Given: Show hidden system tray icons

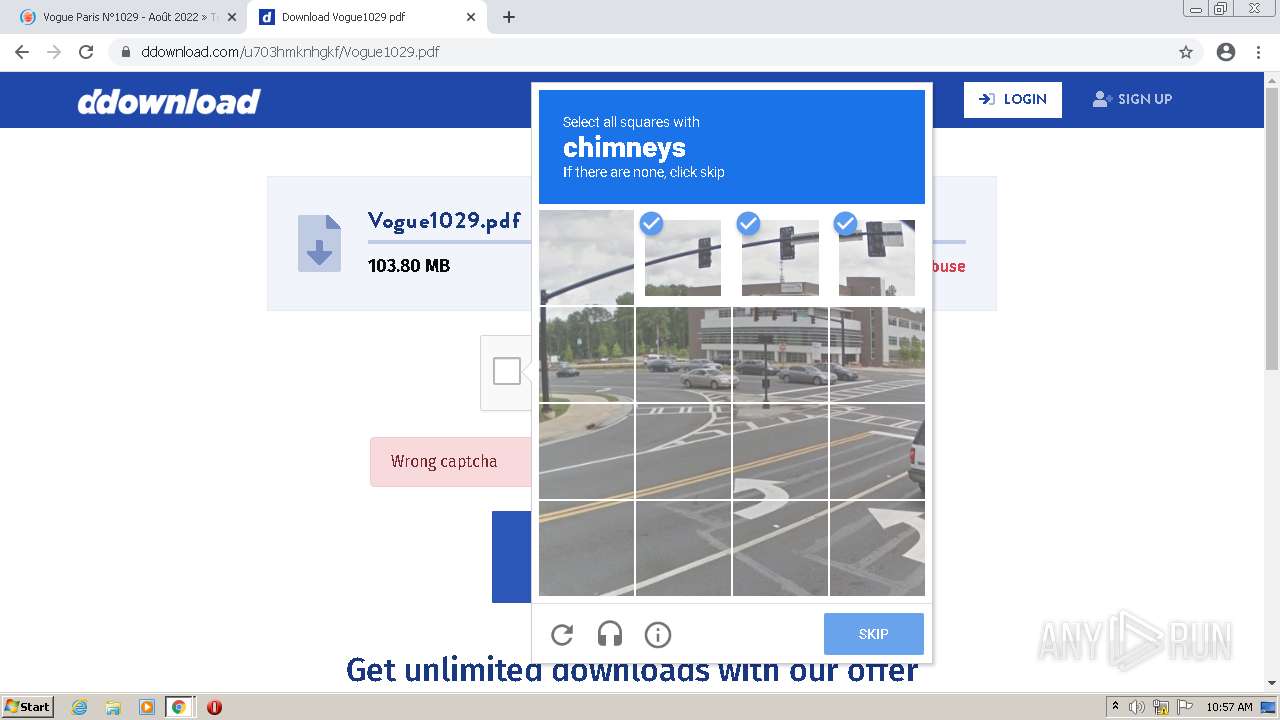Looking at the screenshot, I should tap(1116, 707).
